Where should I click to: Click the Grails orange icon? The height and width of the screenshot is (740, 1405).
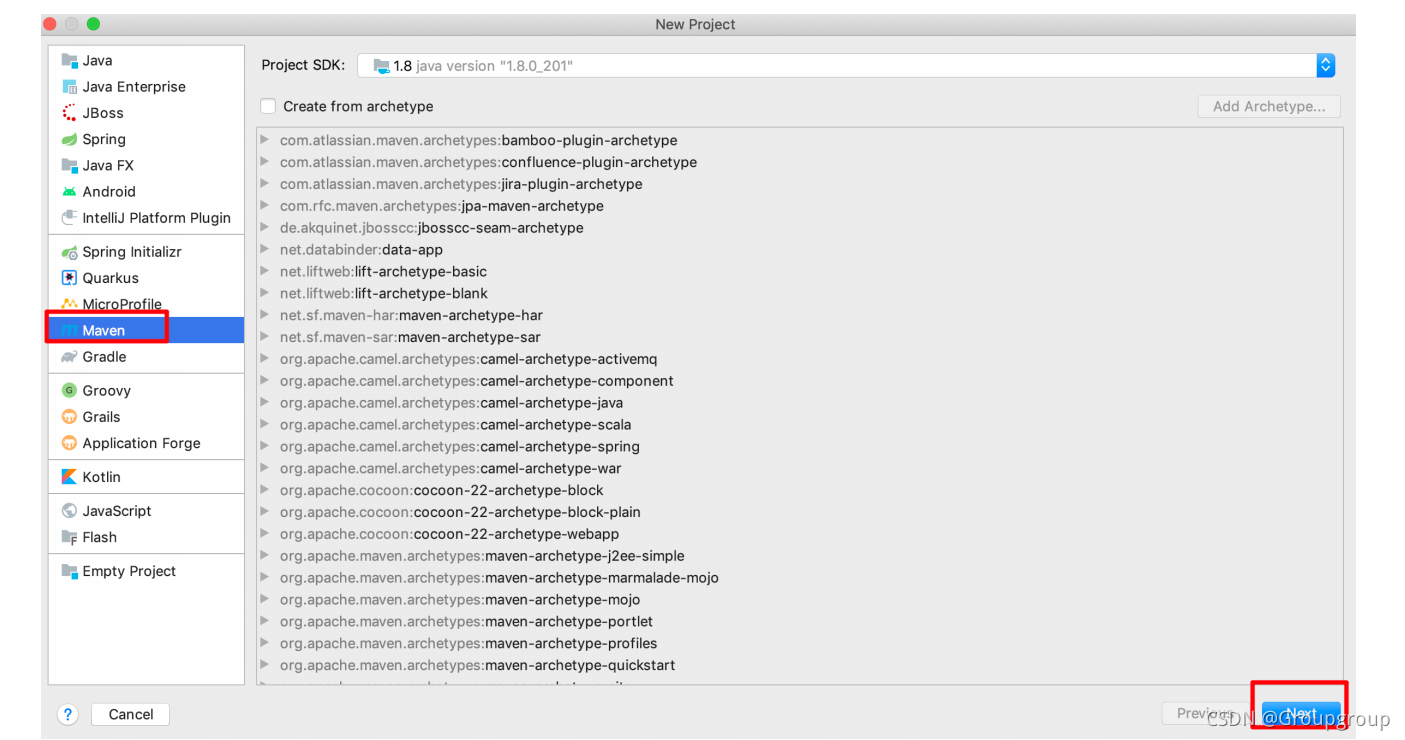[x=69, y=417]
